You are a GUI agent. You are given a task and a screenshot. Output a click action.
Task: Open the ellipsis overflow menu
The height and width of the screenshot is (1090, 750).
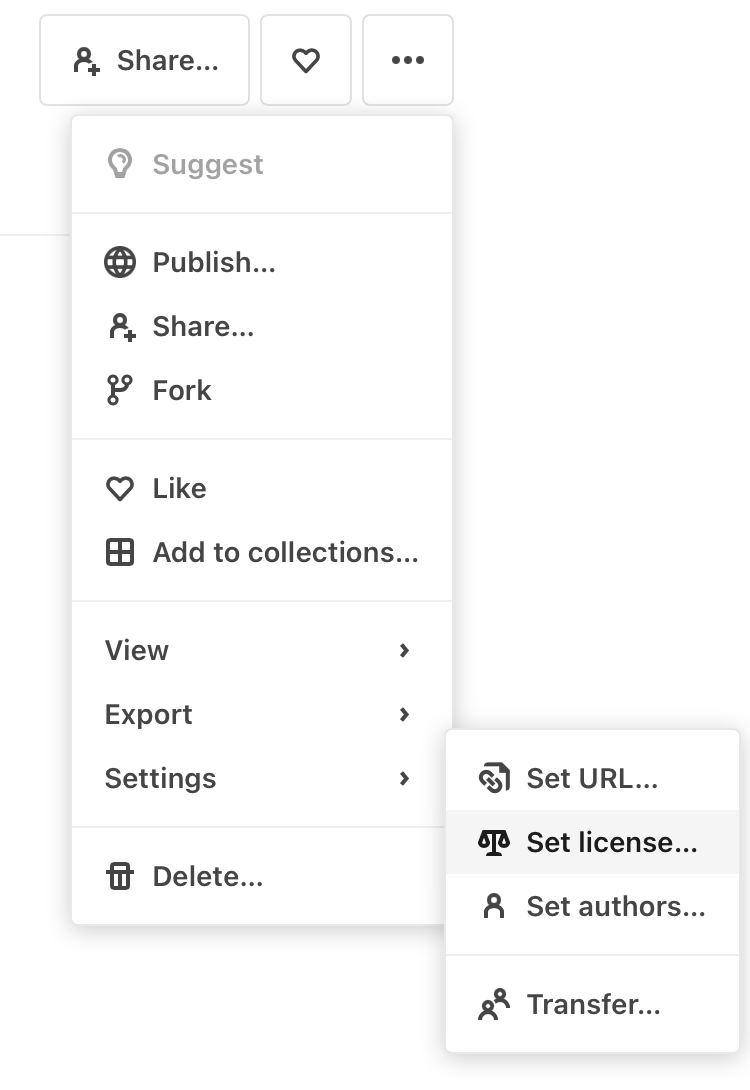[x=408, y=60]
